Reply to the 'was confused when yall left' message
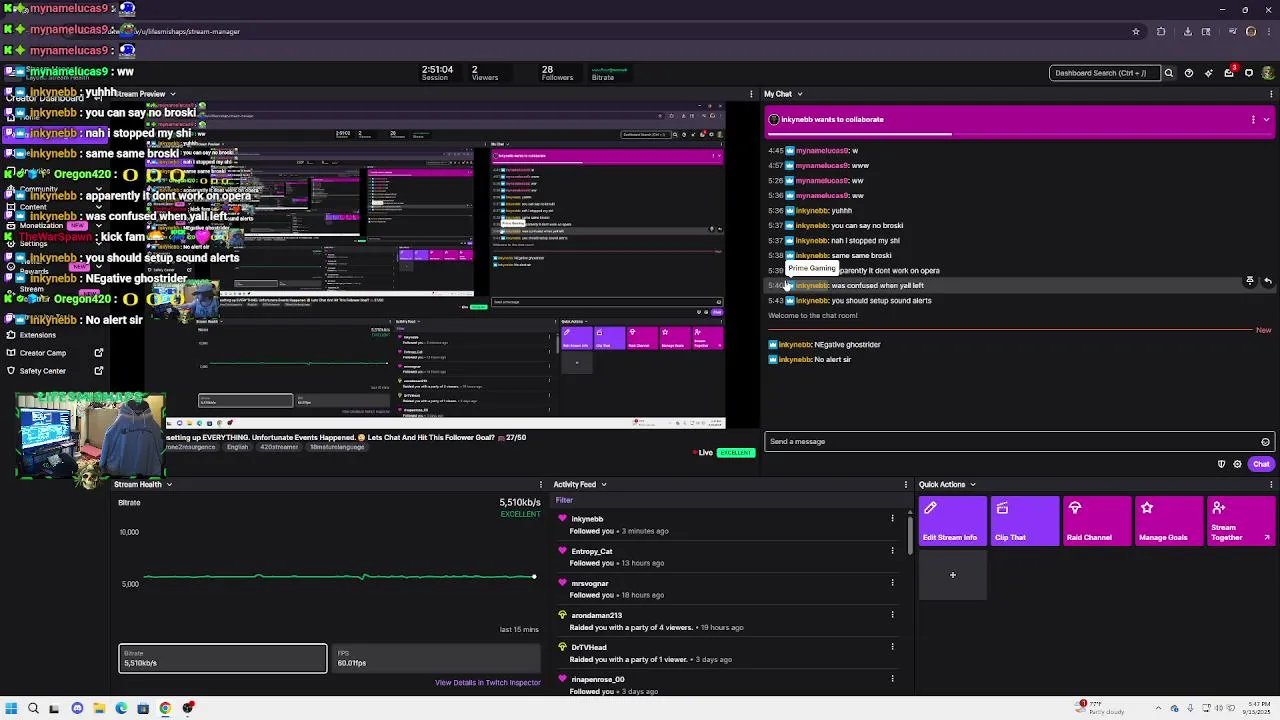 (x=1267, y=281)
